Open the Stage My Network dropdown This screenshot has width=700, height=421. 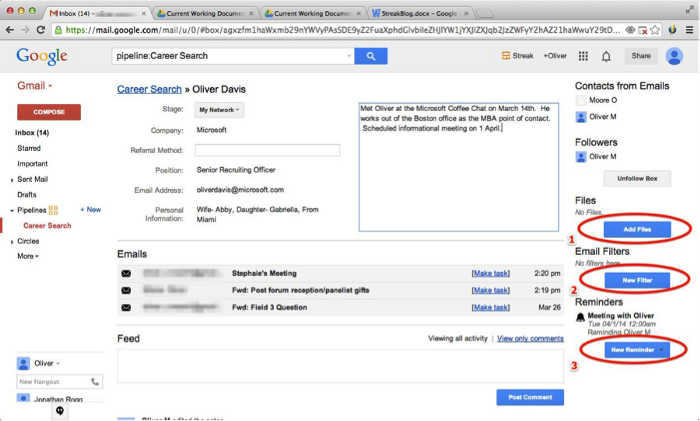[x=219, y=110]
